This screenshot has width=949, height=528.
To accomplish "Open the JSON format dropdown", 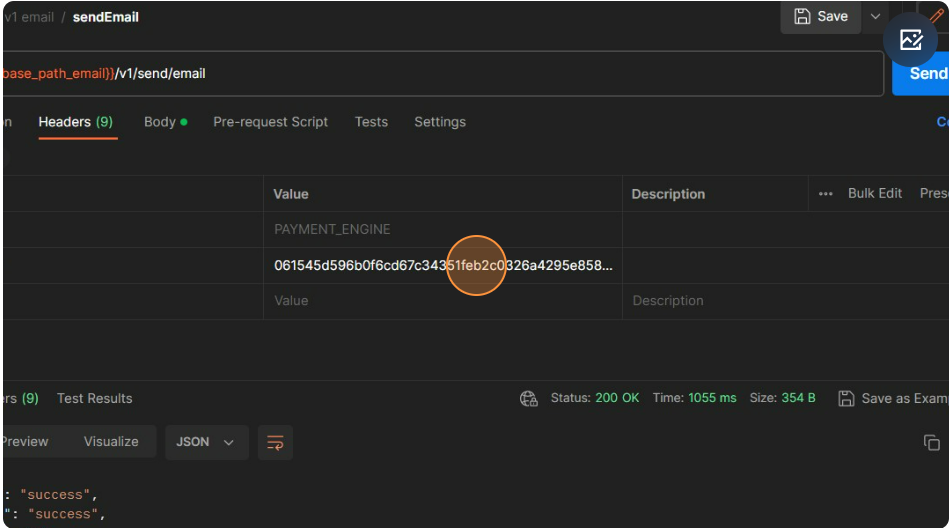I will (205, 442).
